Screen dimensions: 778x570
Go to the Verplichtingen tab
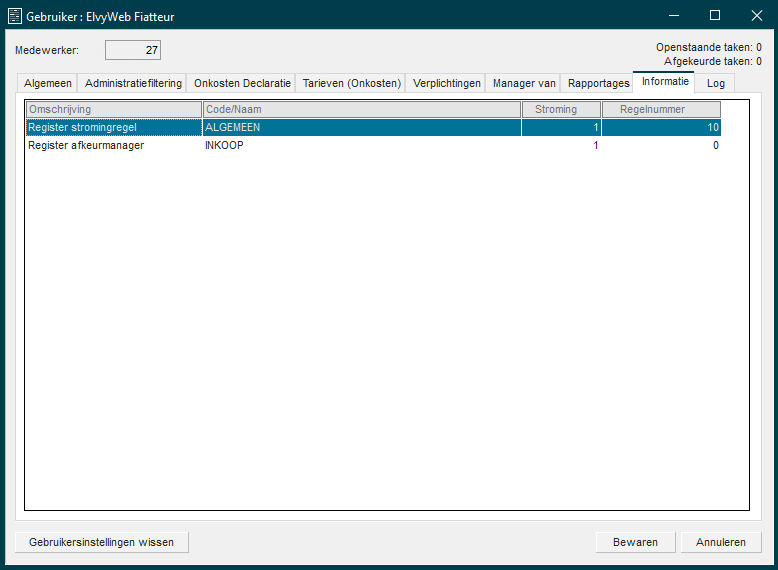(x=447, y=83)
